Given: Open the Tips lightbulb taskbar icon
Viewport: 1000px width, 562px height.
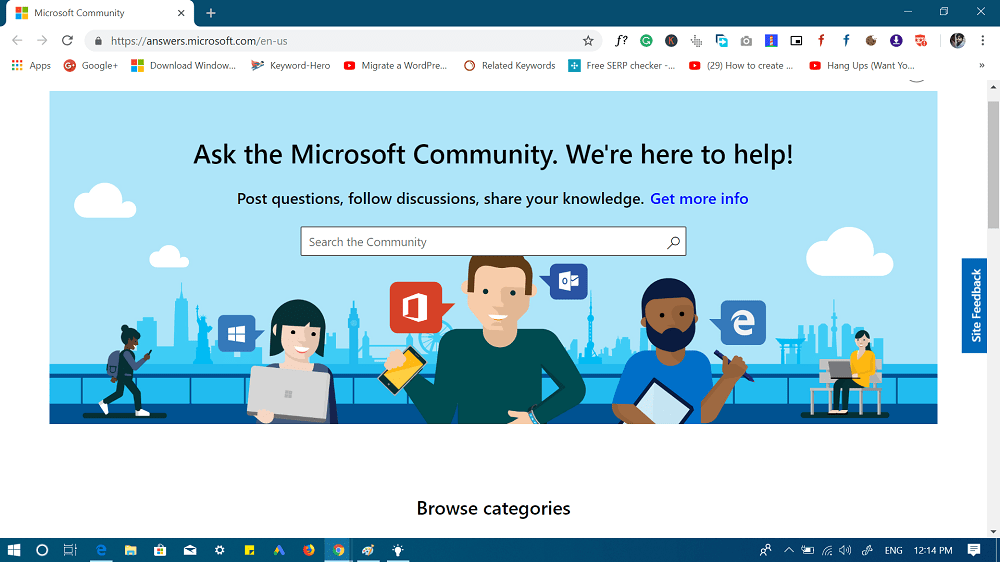Looking at the screenshot, I should [x=398, y=550].
